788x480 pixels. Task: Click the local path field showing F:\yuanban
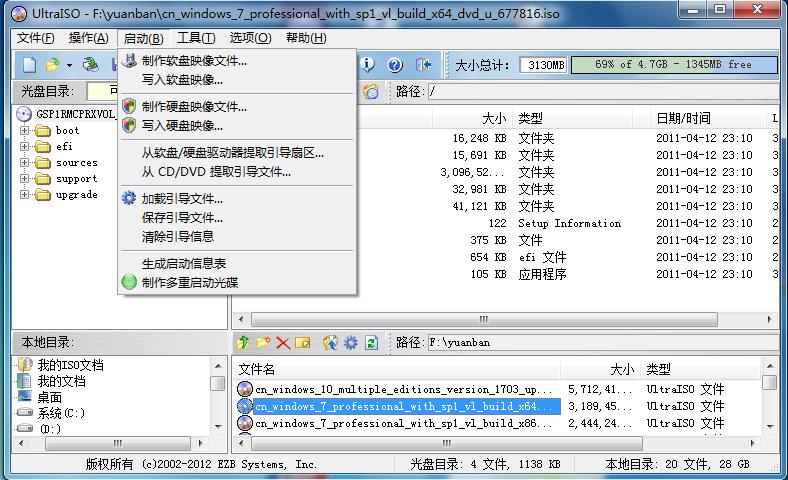point(603,343)
